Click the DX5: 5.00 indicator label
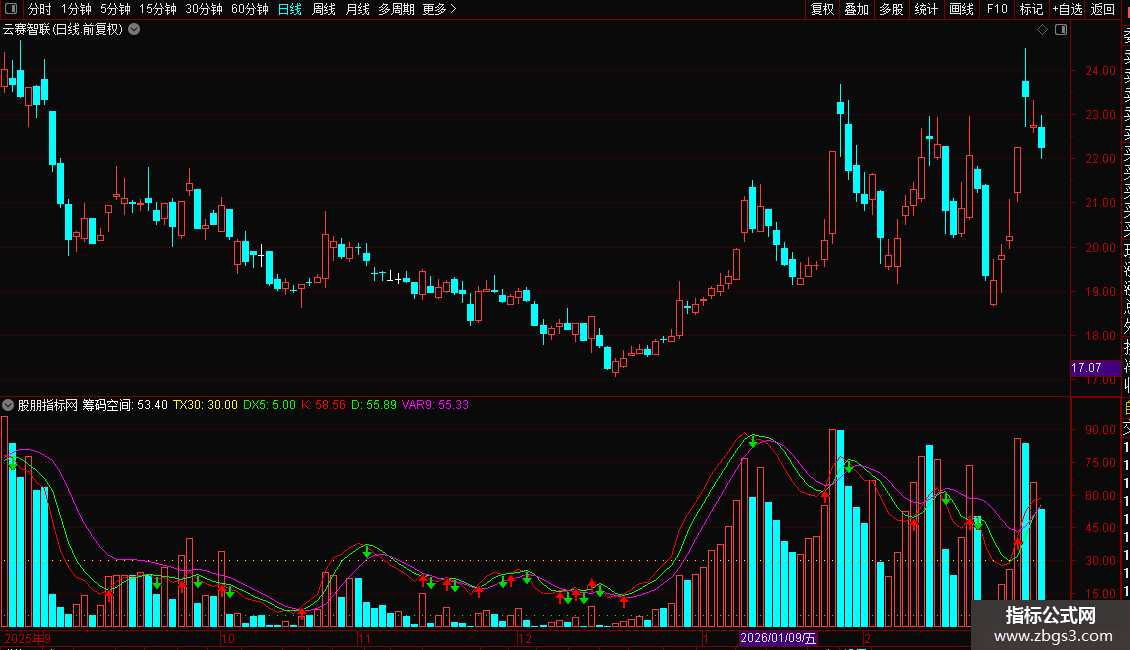This screenshot has height=650, width=1130. [270, 405]
